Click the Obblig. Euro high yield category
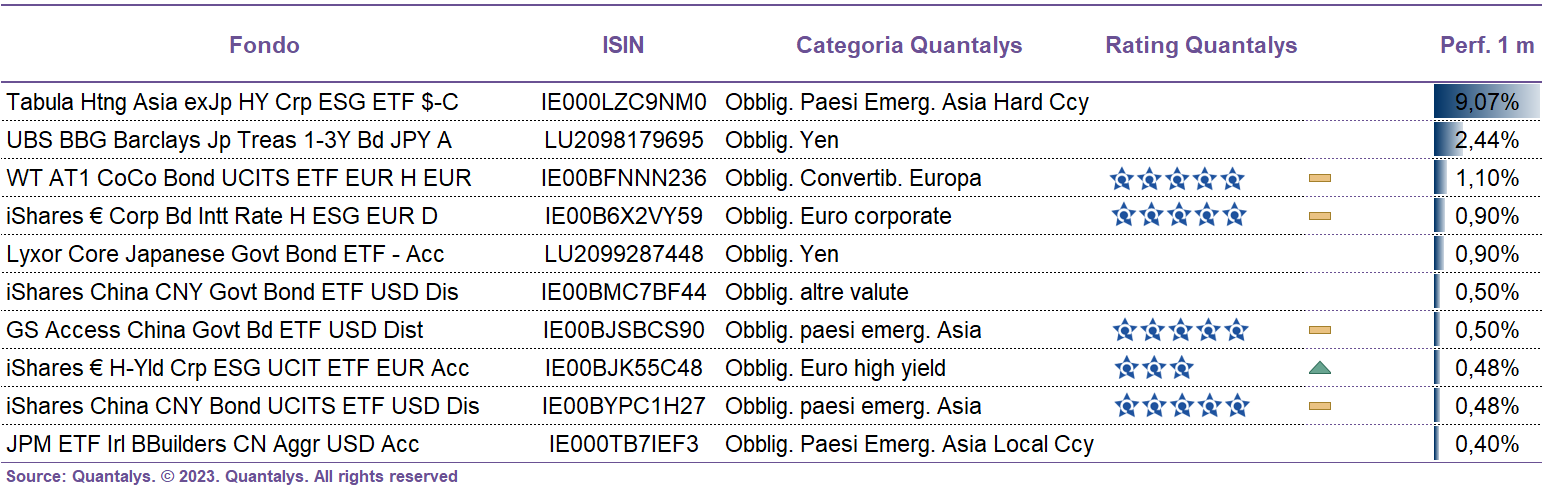Image resolution: width=1548 pixels, height=491 pixels. (835, 368)
